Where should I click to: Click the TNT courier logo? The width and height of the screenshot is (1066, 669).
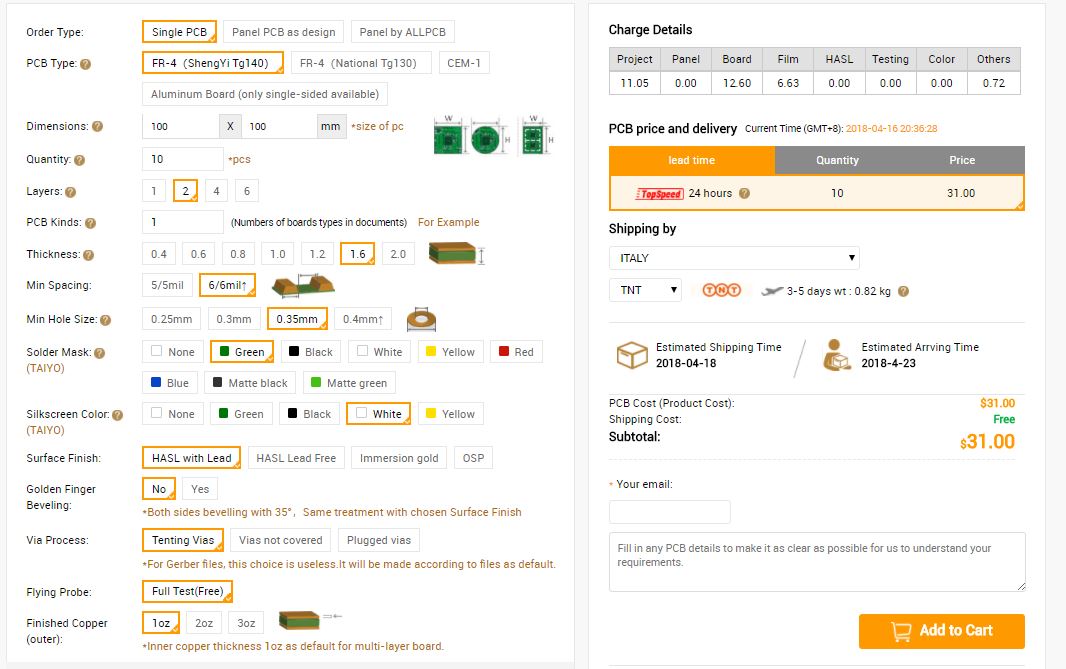(x=721, y=290)
